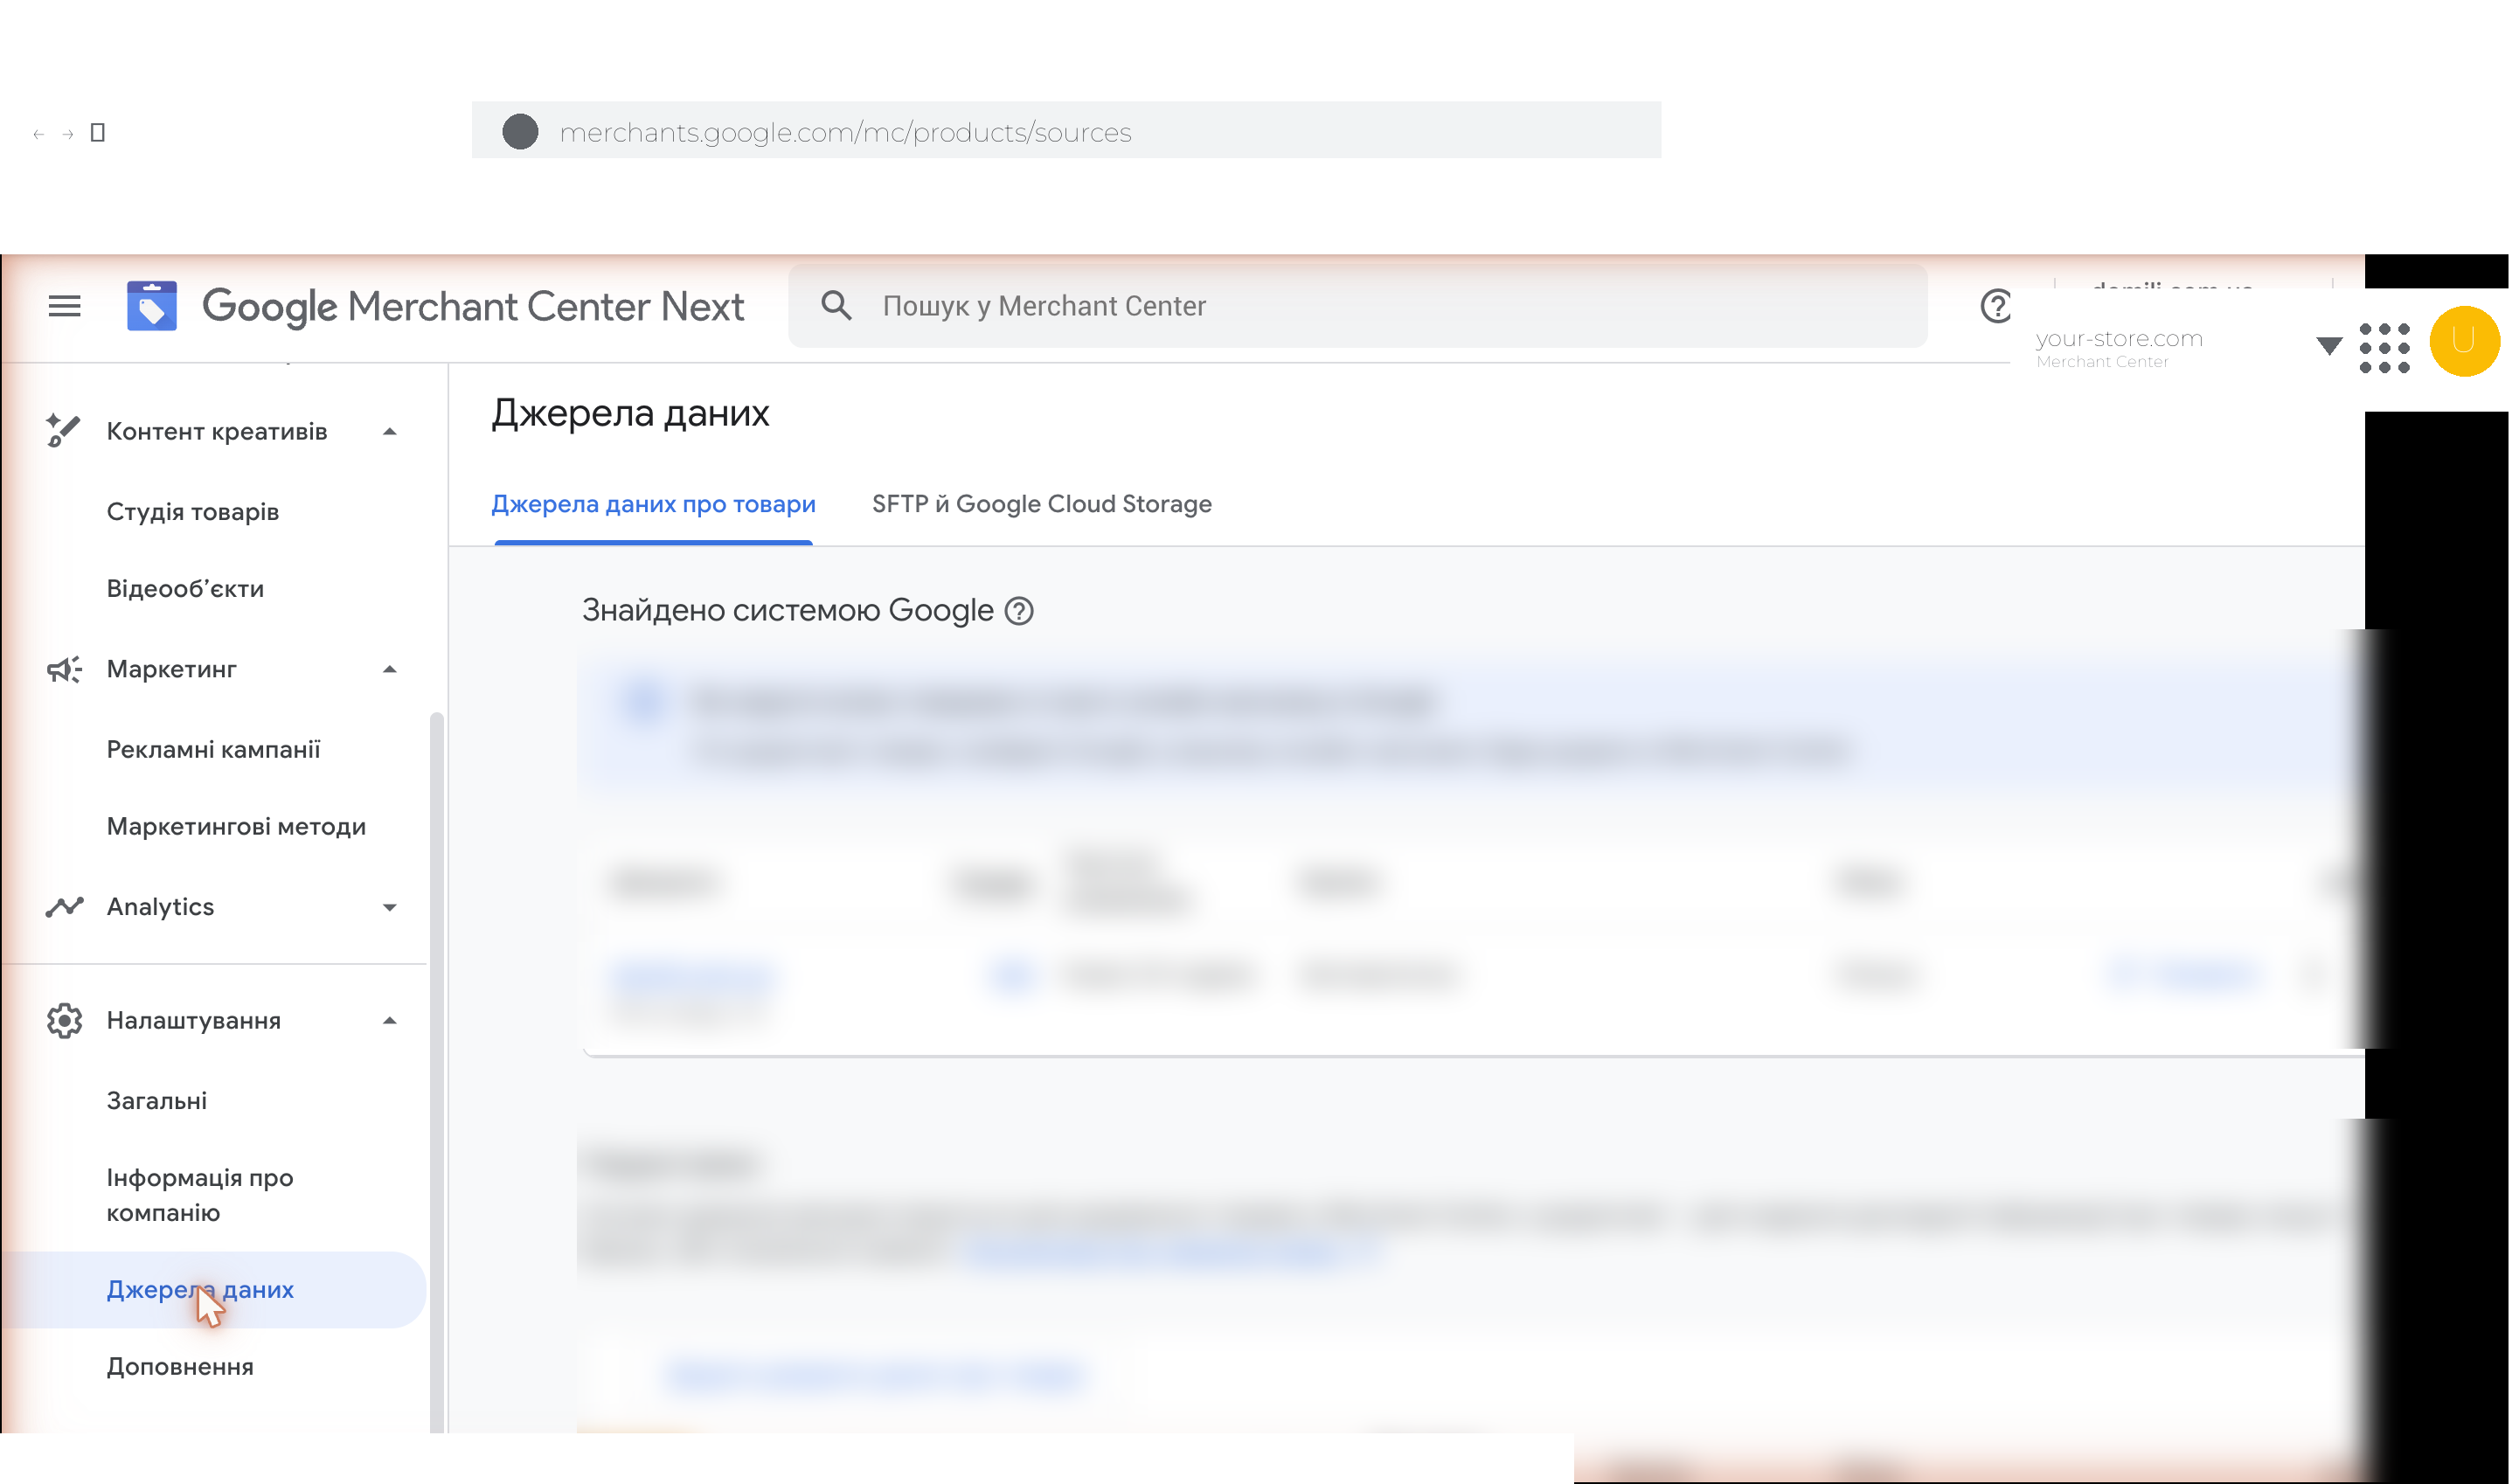Select Джерела даних in sidebar
This screenshot has width=2519, height=1484.
click(214, 1290)
